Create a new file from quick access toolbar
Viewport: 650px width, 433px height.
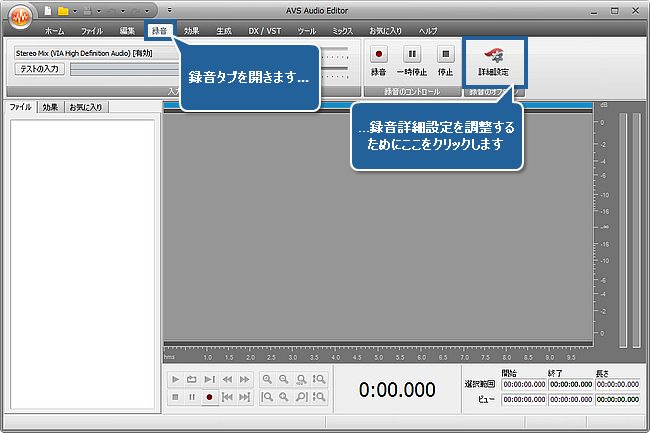coord(48,11)
